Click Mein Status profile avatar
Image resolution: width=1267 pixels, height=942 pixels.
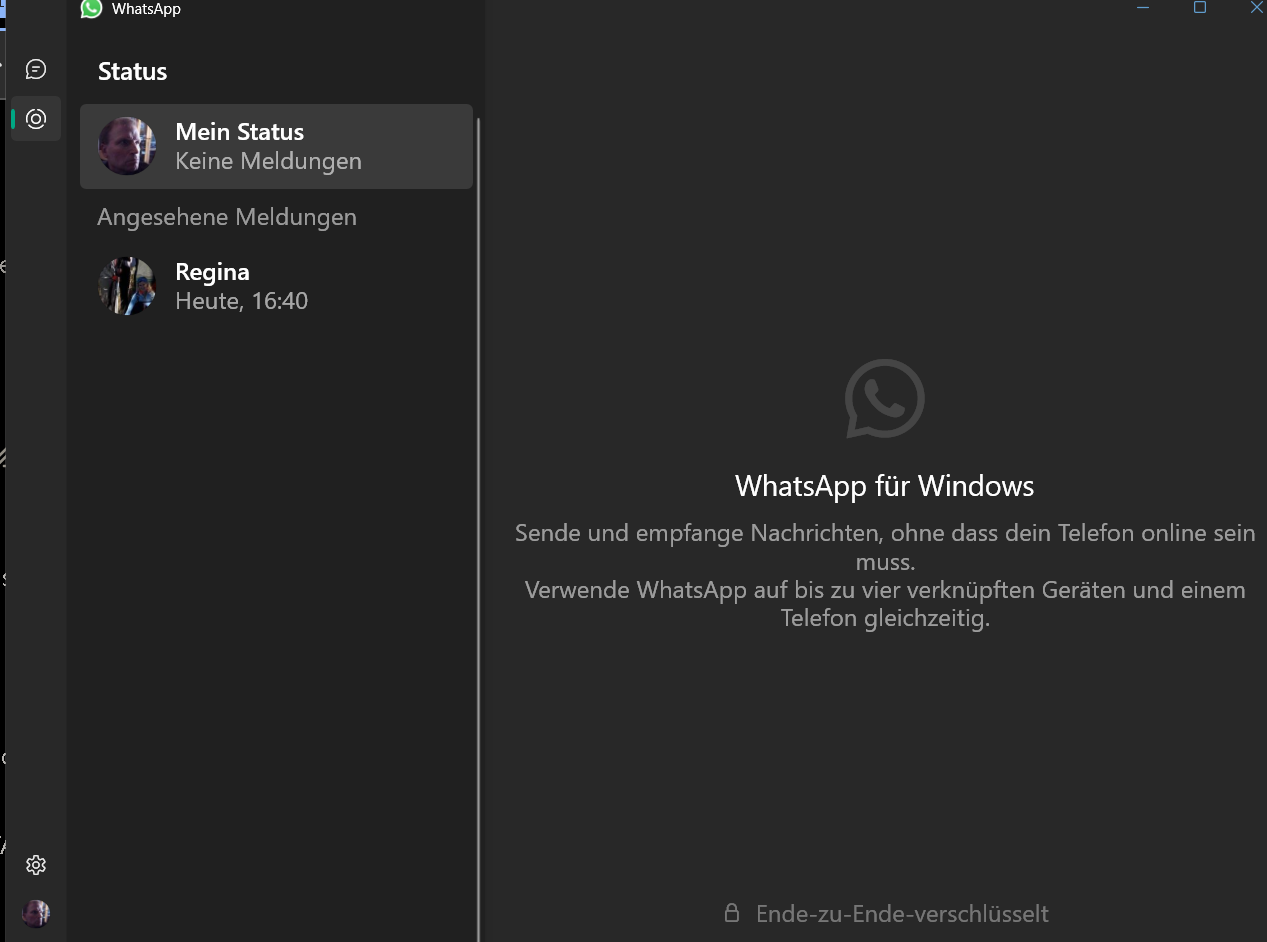tap(127, 146)
